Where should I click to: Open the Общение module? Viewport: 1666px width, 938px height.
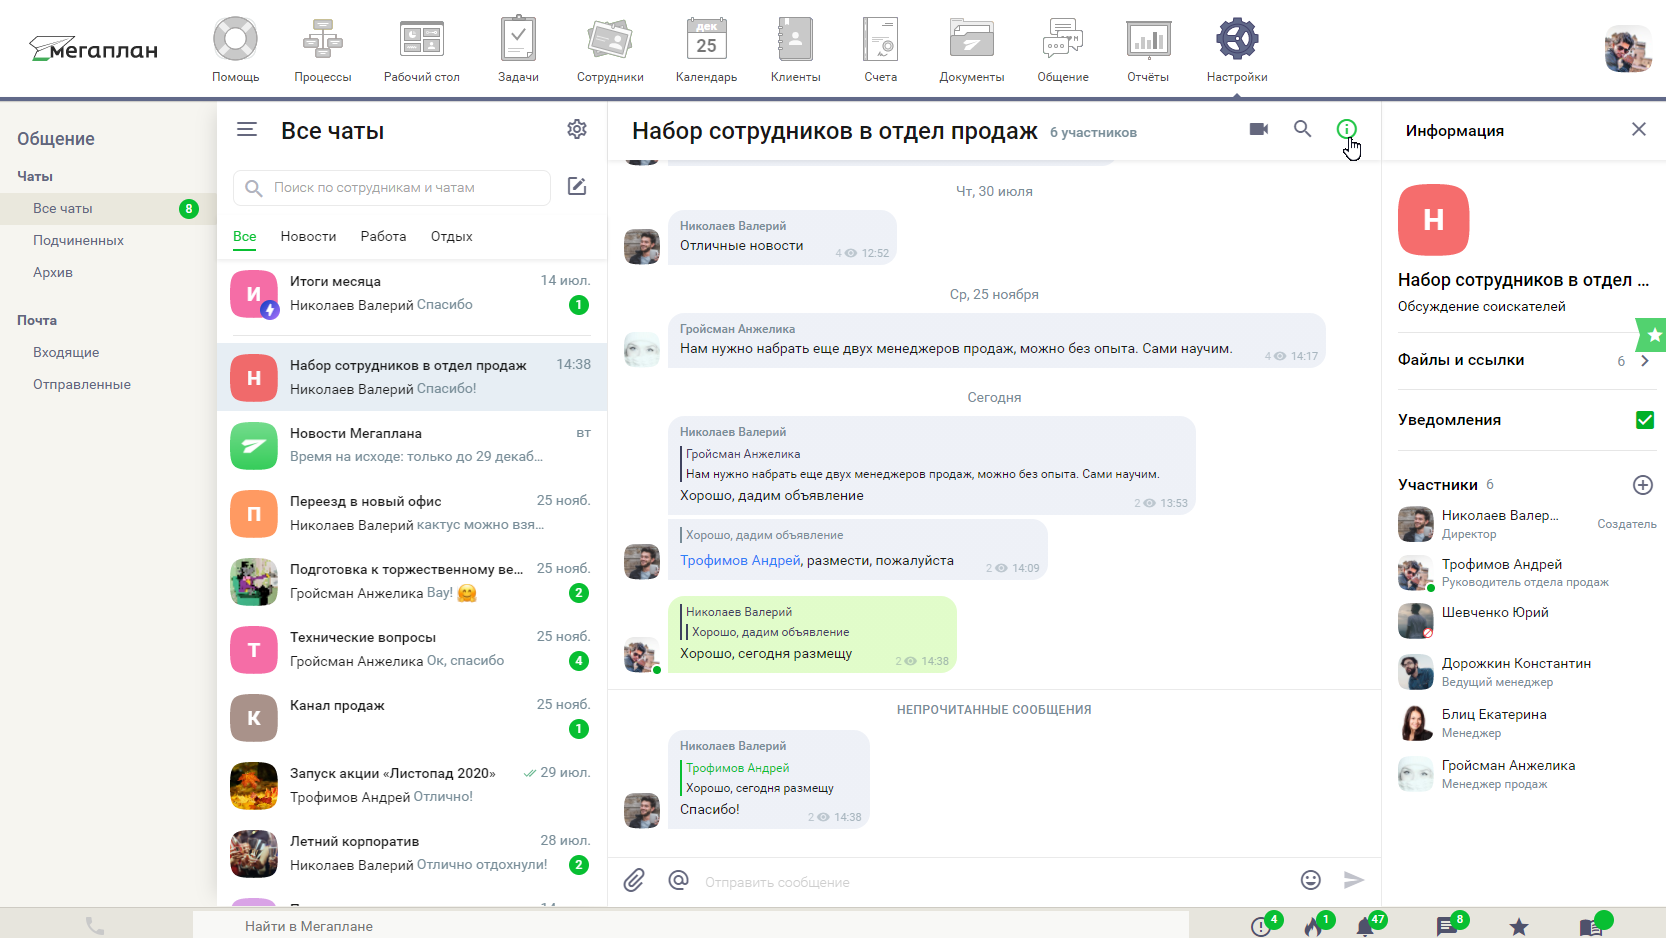coord(1063,49)
